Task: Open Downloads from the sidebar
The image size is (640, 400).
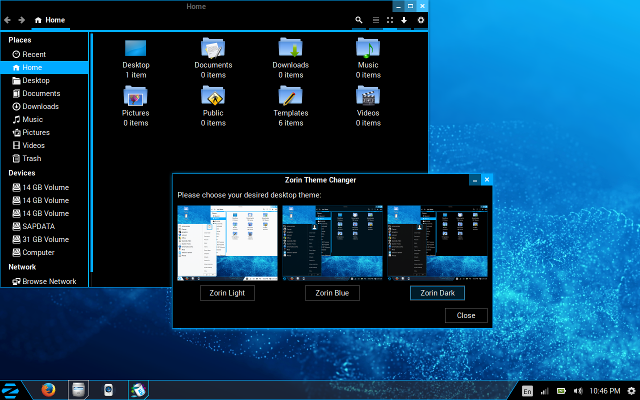Action: tap(44, 107)
